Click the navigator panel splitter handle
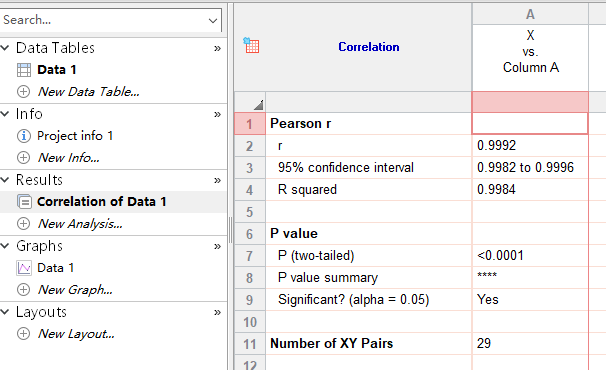Image resolution: width=606 pixels, height=370 pixels. coord(231,230)
